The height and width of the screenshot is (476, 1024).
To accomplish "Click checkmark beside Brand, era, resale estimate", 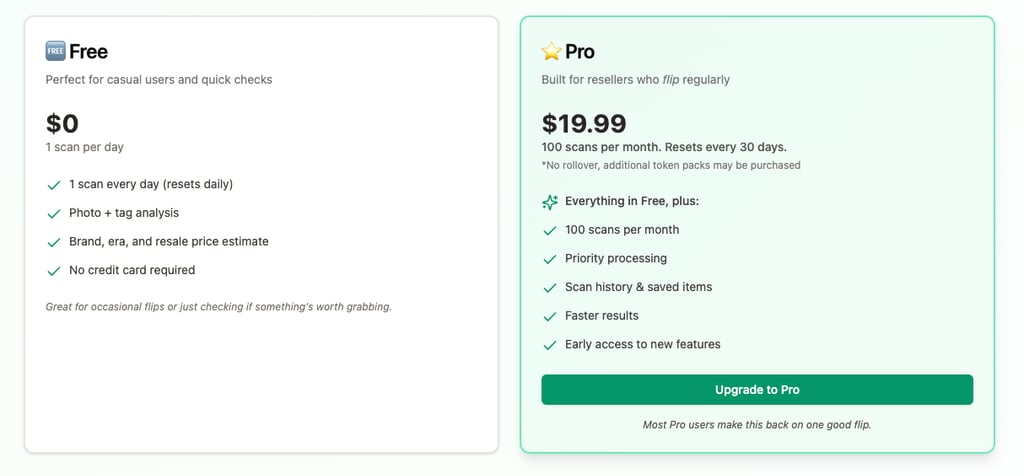I will click(x=54, y=242).
